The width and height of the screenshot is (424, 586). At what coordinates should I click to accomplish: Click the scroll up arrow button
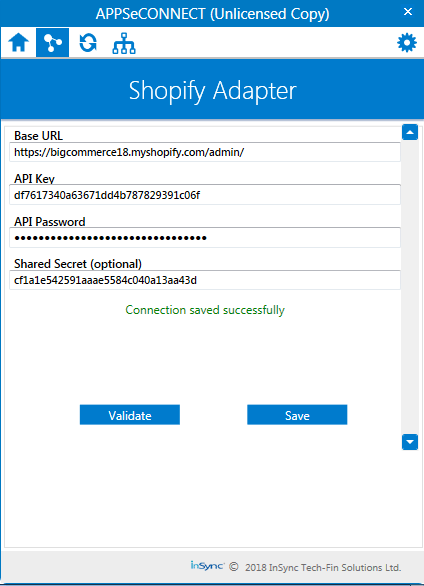pyautogui.click(x=410, y=132)
